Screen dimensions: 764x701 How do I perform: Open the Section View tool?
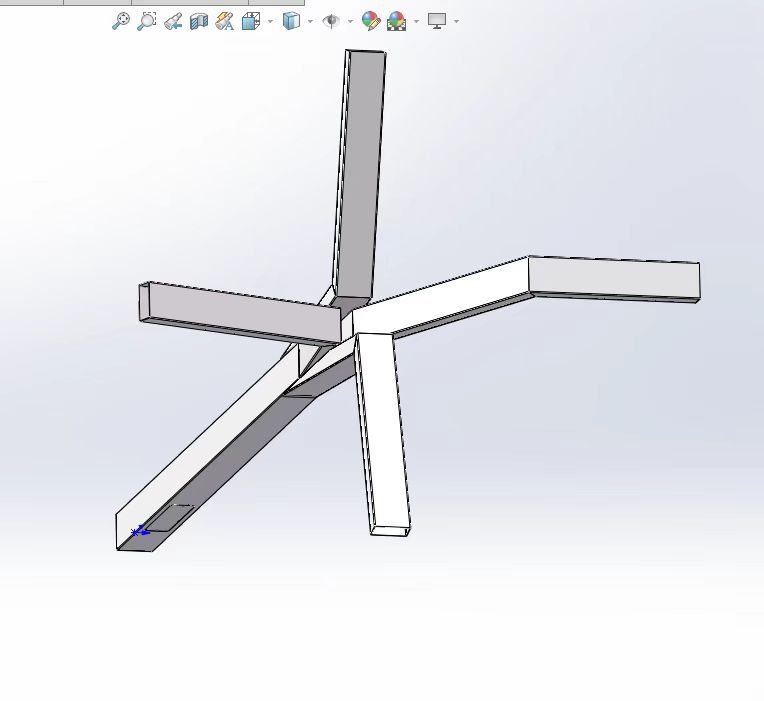(199, 21)
